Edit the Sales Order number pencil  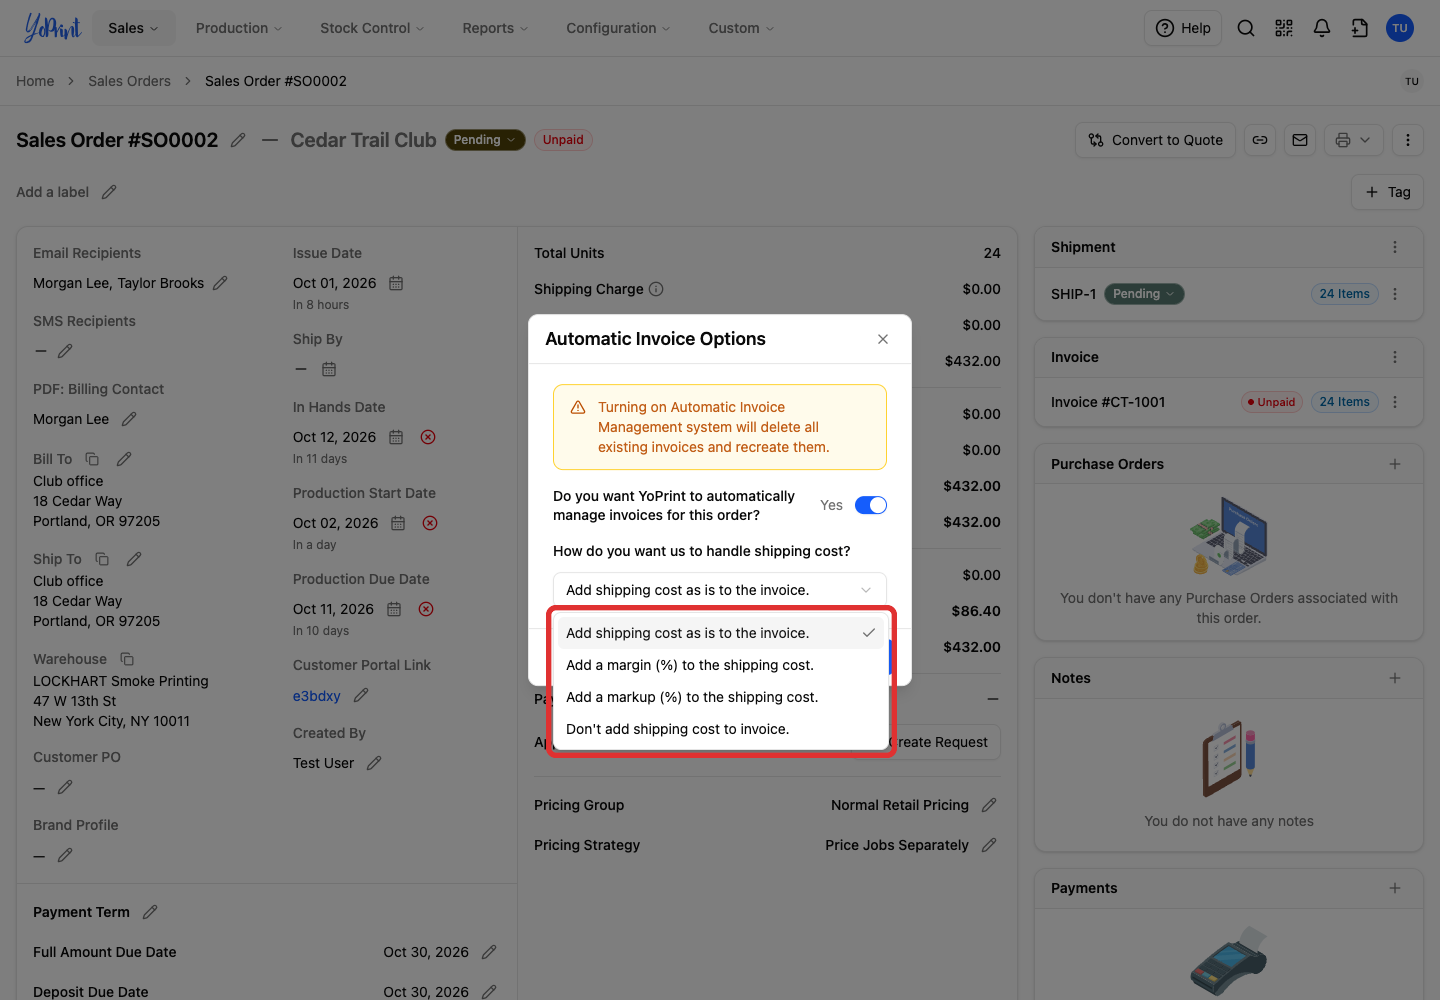[238, 140]
